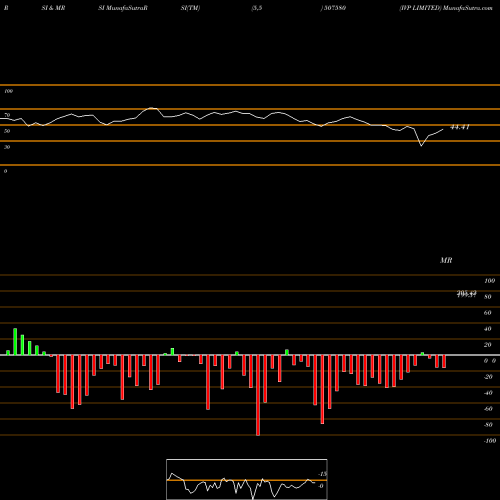Image resolution: width=500 pixels, height=500 pixels.
Task: Click the RSI axis label 70
Action: tap(7, 115)
